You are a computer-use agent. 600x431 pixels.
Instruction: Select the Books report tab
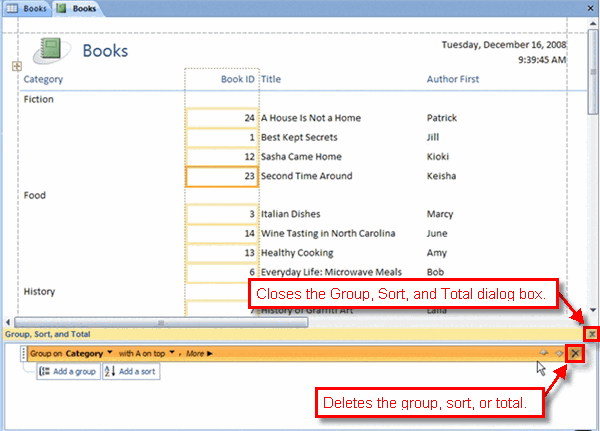(x=77, y=8)
